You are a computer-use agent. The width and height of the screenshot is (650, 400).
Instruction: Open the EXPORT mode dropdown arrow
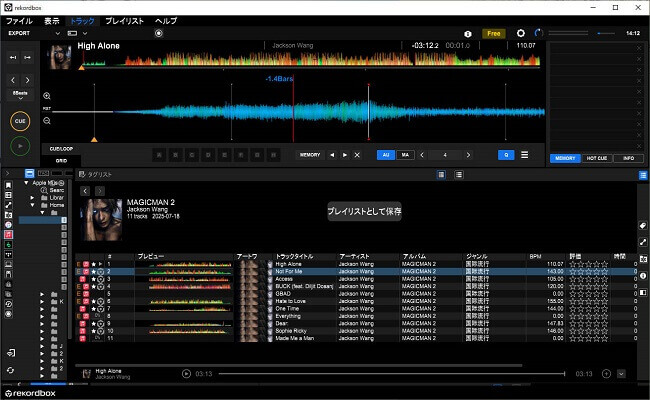pos(58,33)
